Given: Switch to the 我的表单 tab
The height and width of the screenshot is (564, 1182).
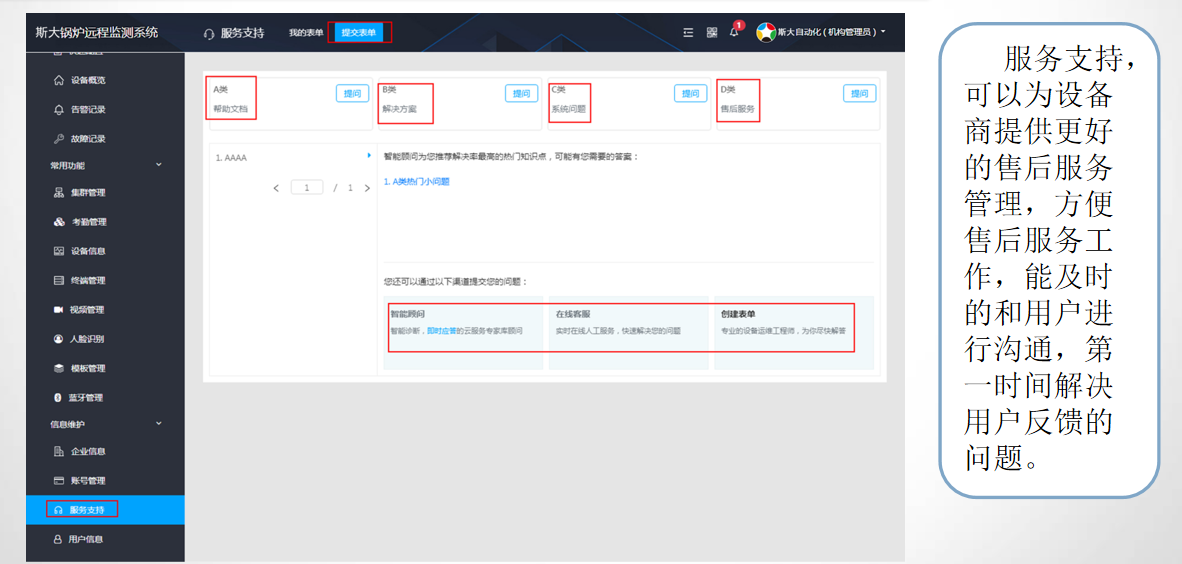Looking at the screenshot, I should click(x=306, y=33).
